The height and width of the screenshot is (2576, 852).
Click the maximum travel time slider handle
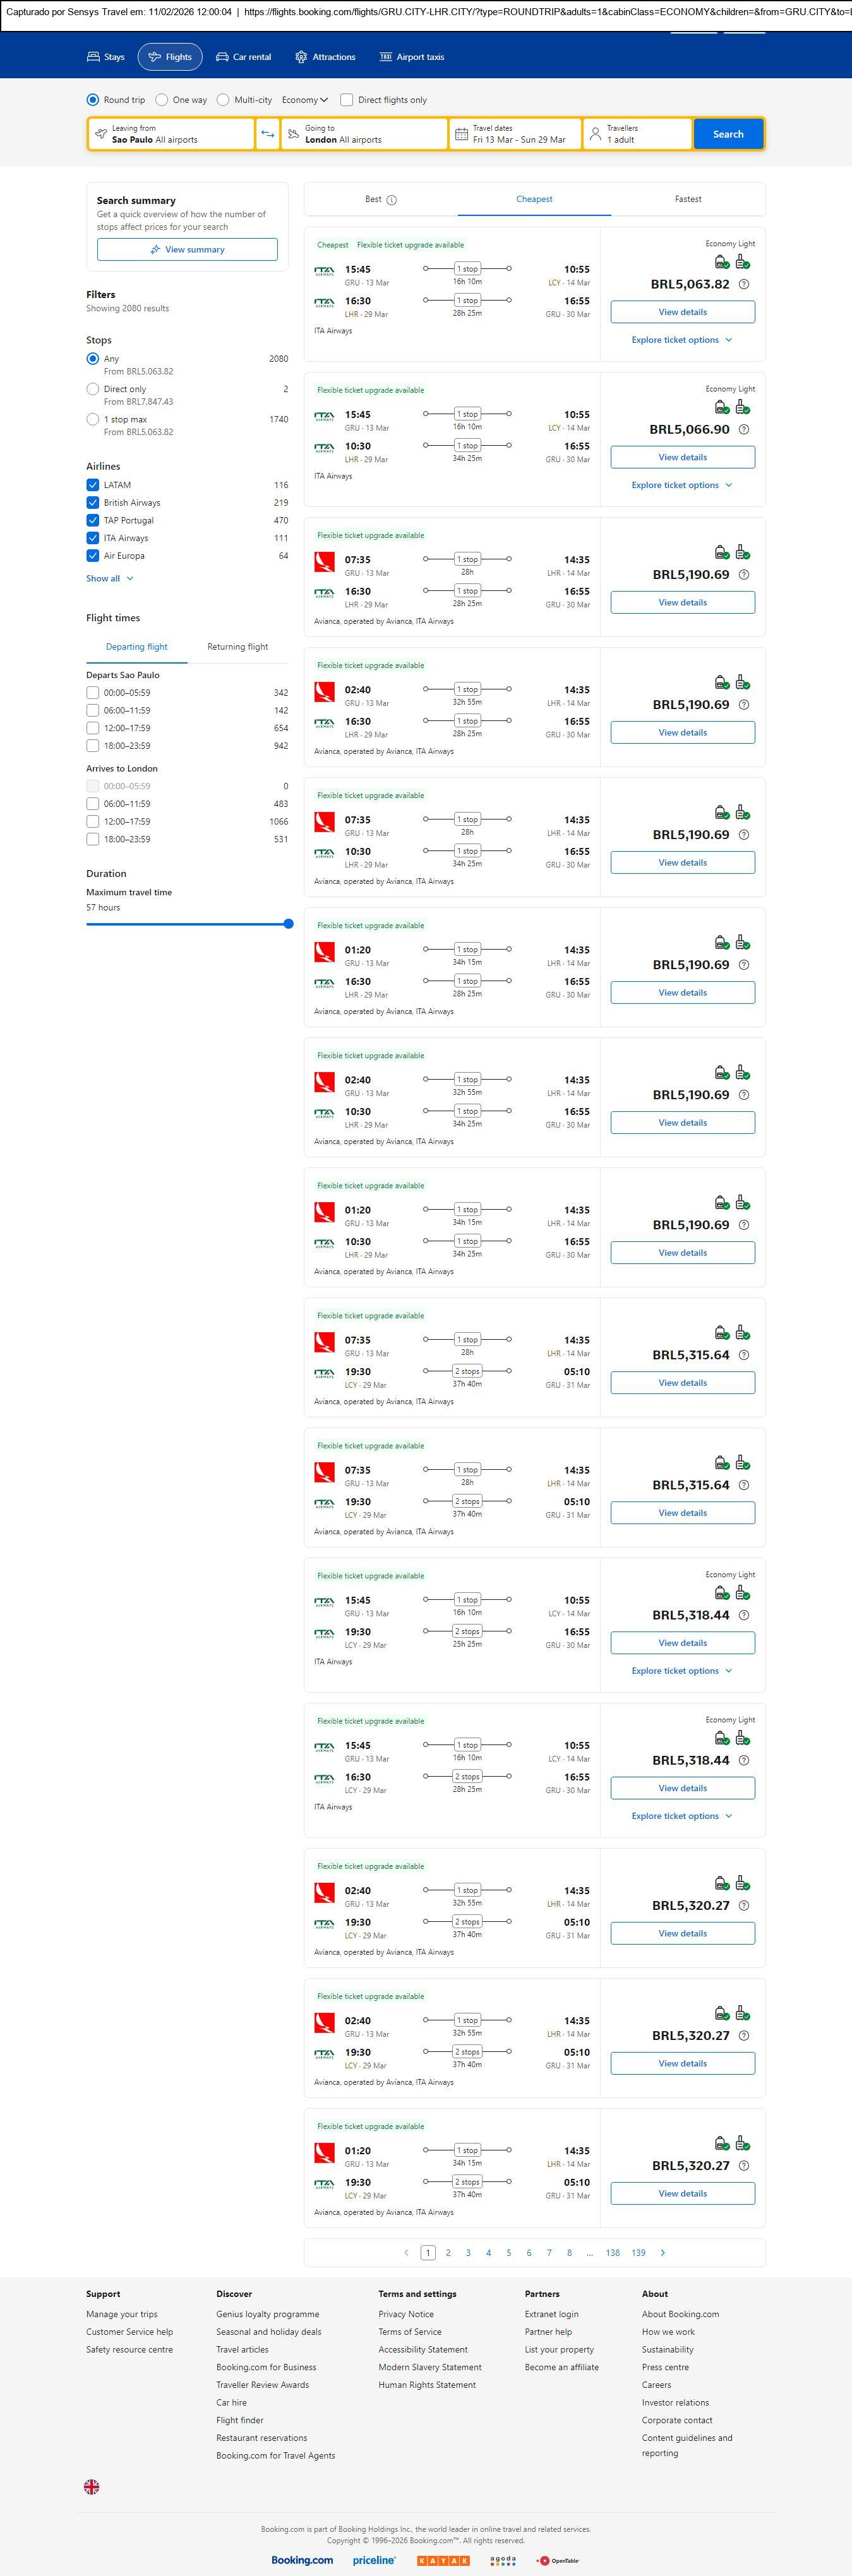[288, 924]
